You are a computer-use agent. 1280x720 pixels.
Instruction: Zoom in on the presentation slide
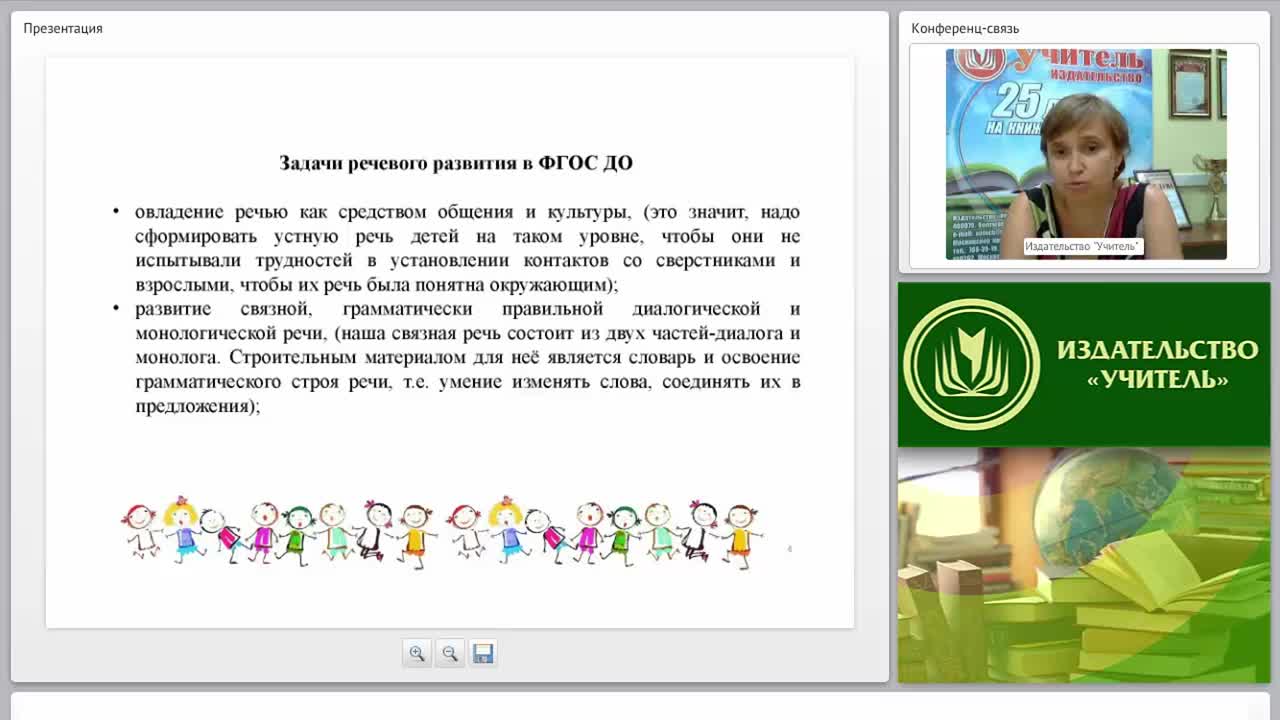[x=417, y=653]
